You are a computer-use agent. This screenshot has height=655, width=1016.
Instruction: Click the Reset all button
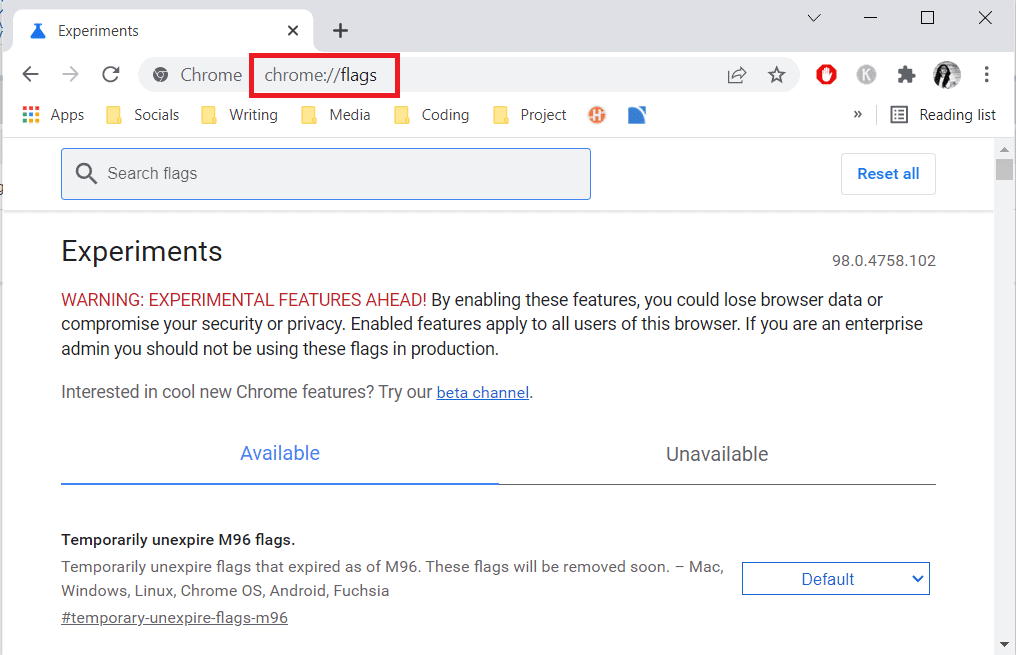click(888, 174)
